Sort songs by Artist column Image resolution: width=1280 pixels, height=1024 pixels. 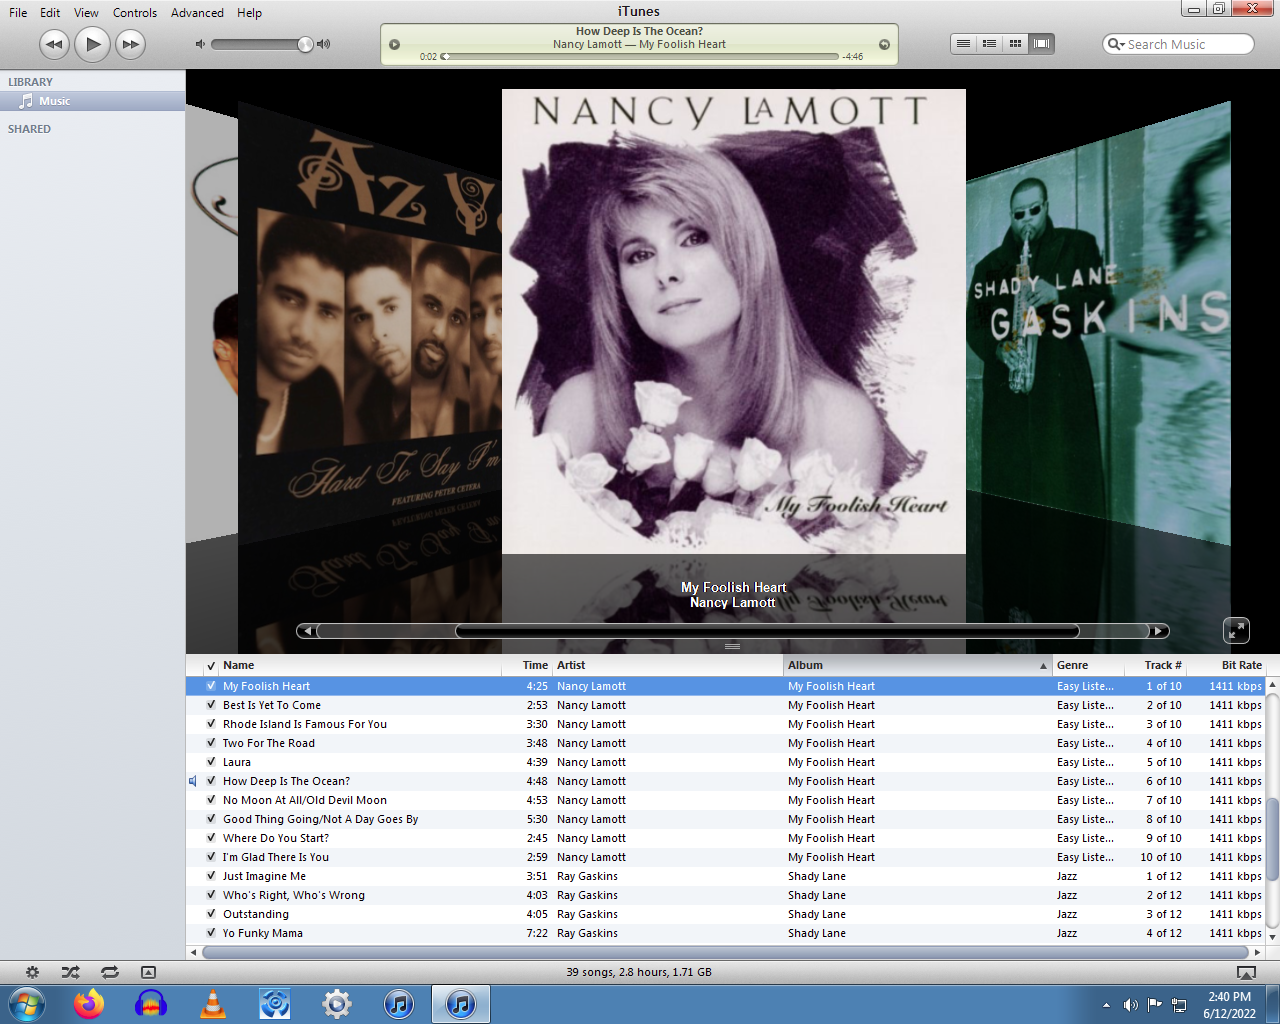tap(668, 665)
